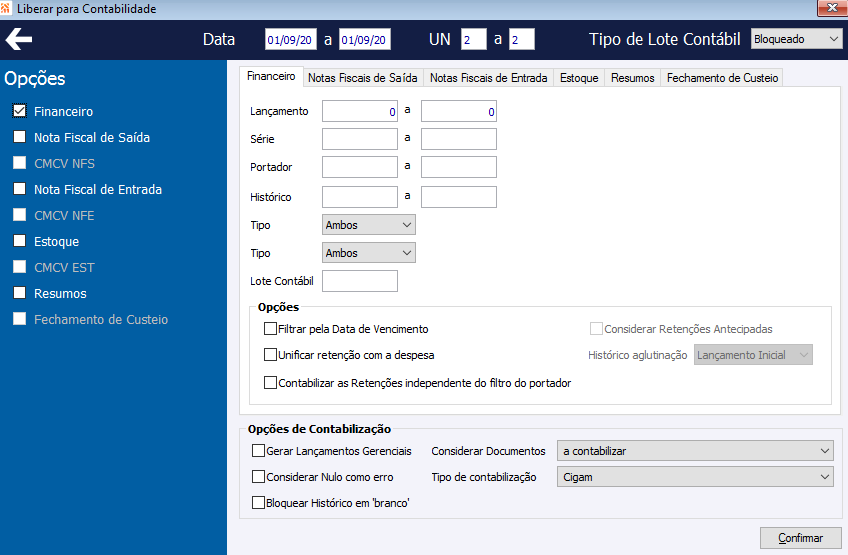848x555 pixels.
Task: Click the final Lançamento field
Action: pyautogui.click(x=459, y=111)
